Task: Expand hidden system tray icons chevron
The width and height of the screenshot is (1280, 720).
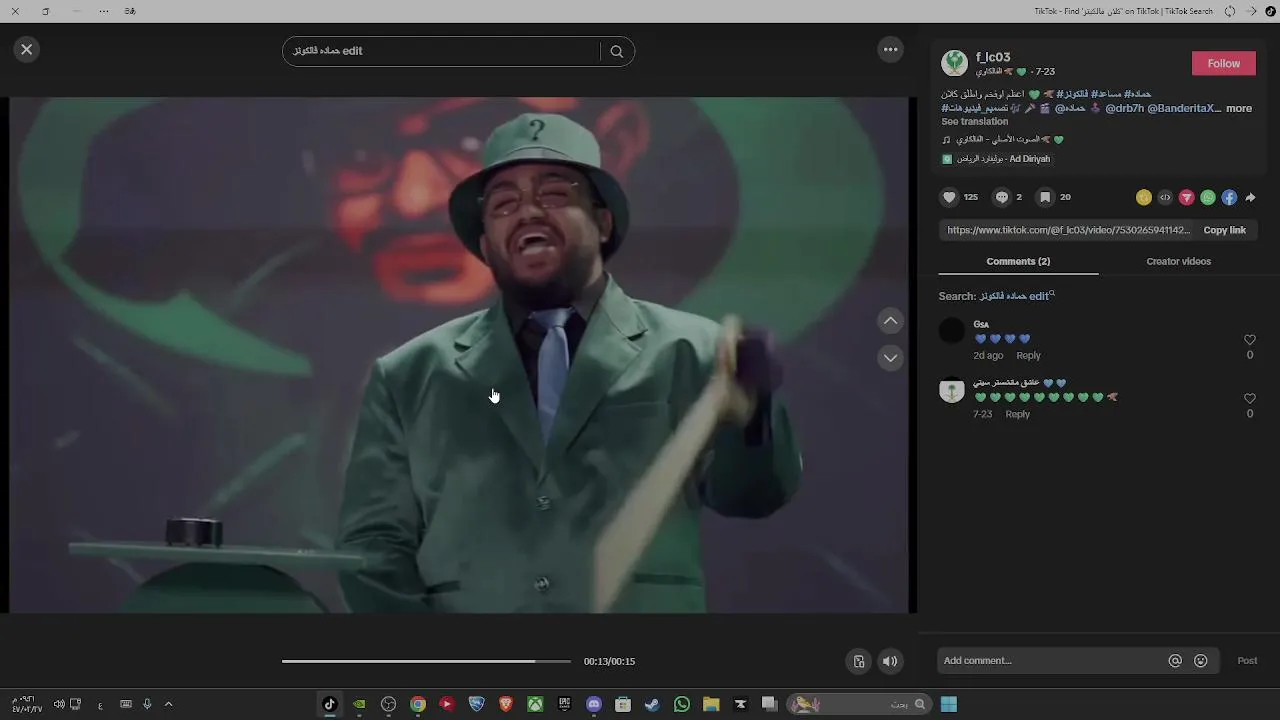Action: (168, 704)
